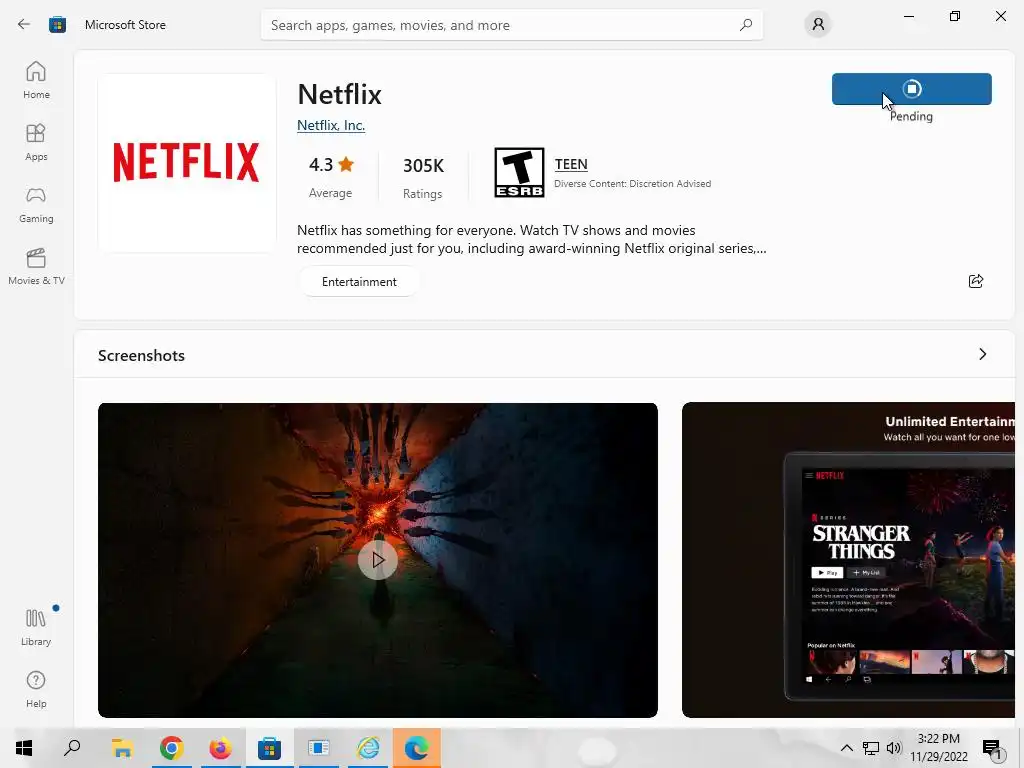Click the ESRB Teen rating badge
Screen dimensions: 1024x768
pyautogui.click(x=519, y=172)
